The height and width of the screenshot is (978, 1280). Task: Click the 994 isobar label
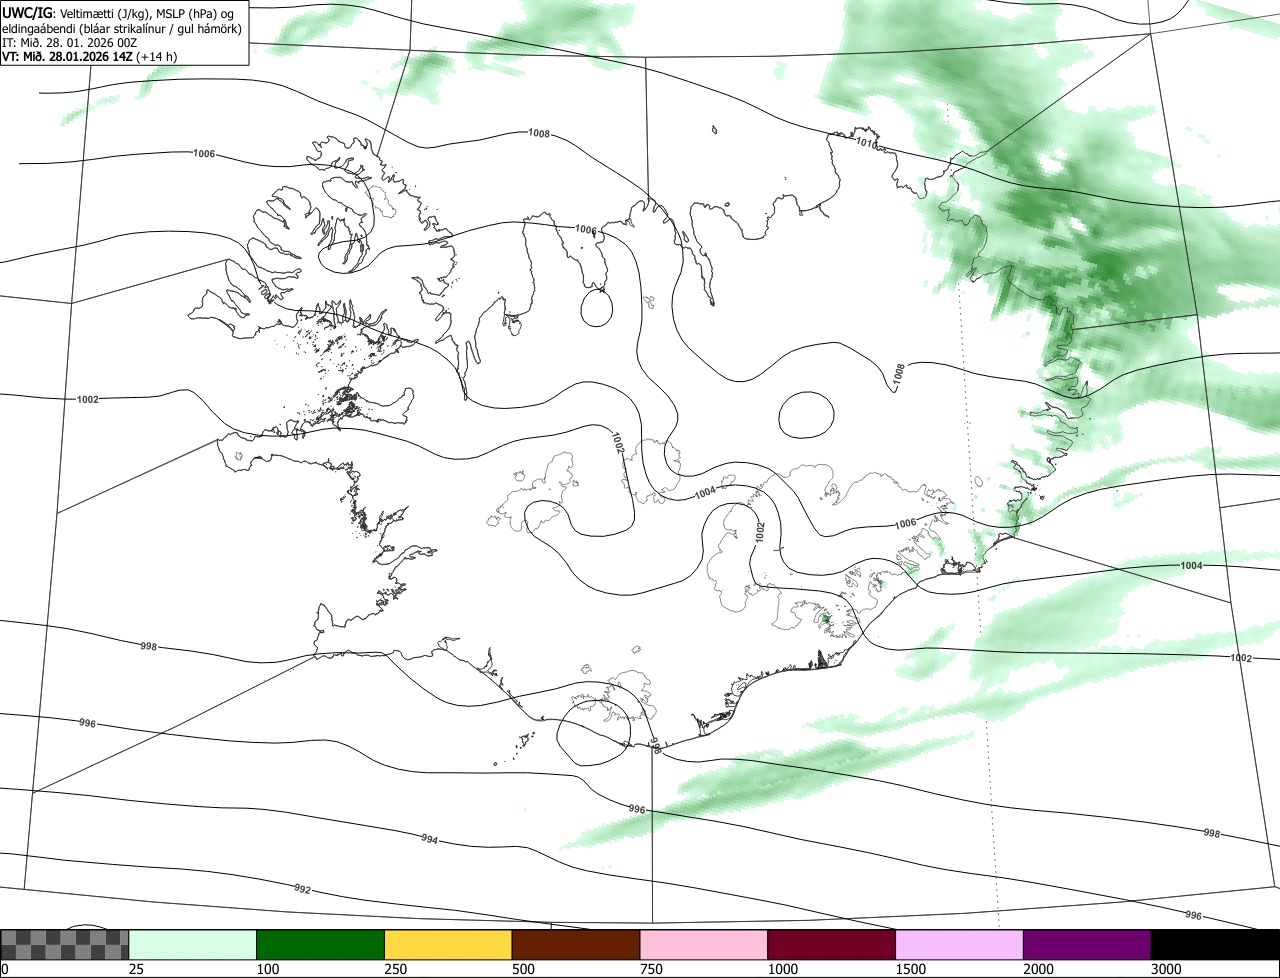tap(429, 839)
